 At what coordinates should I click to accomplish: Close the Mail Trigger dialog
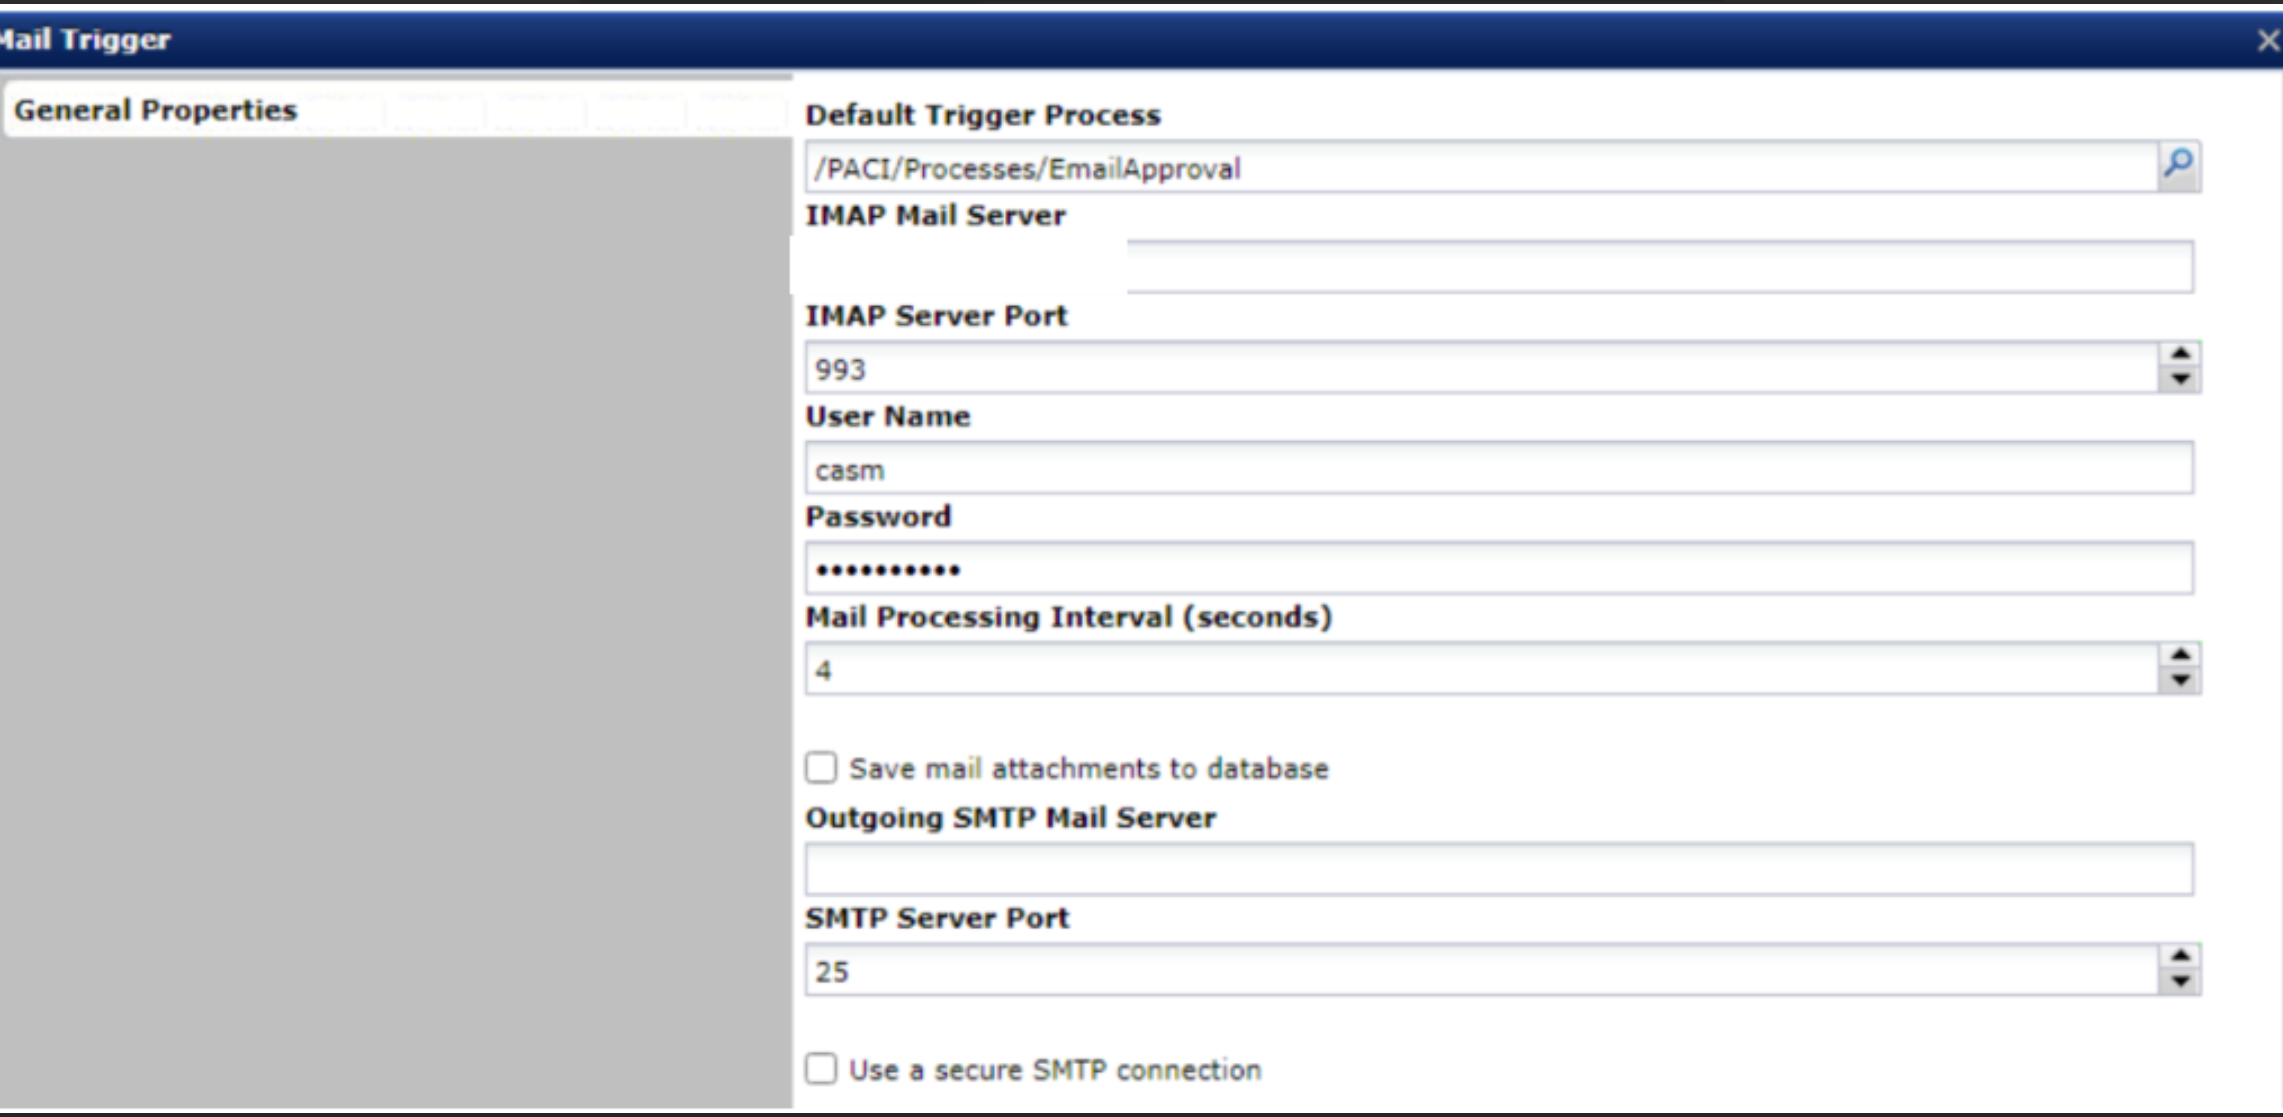2267,41
